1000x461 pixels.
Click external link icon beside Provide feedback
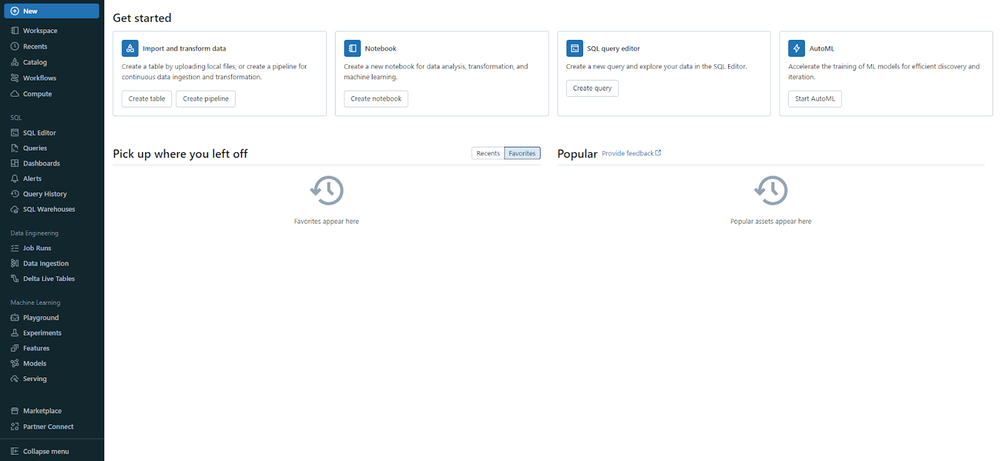pos(659,153)
